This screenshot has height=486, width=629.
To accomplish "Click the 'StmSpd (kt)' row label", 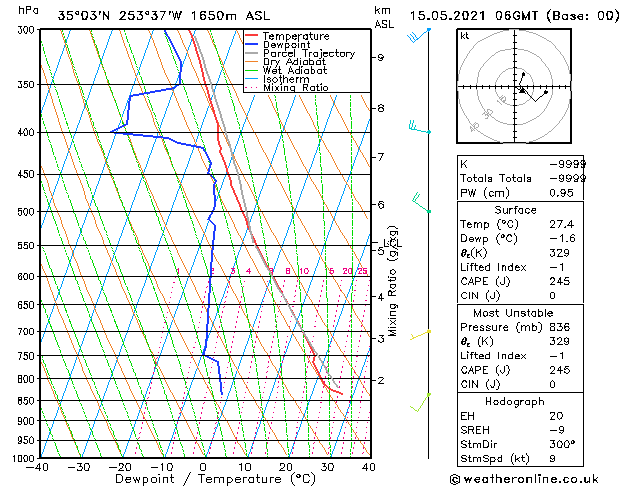I will pos(495,459).
